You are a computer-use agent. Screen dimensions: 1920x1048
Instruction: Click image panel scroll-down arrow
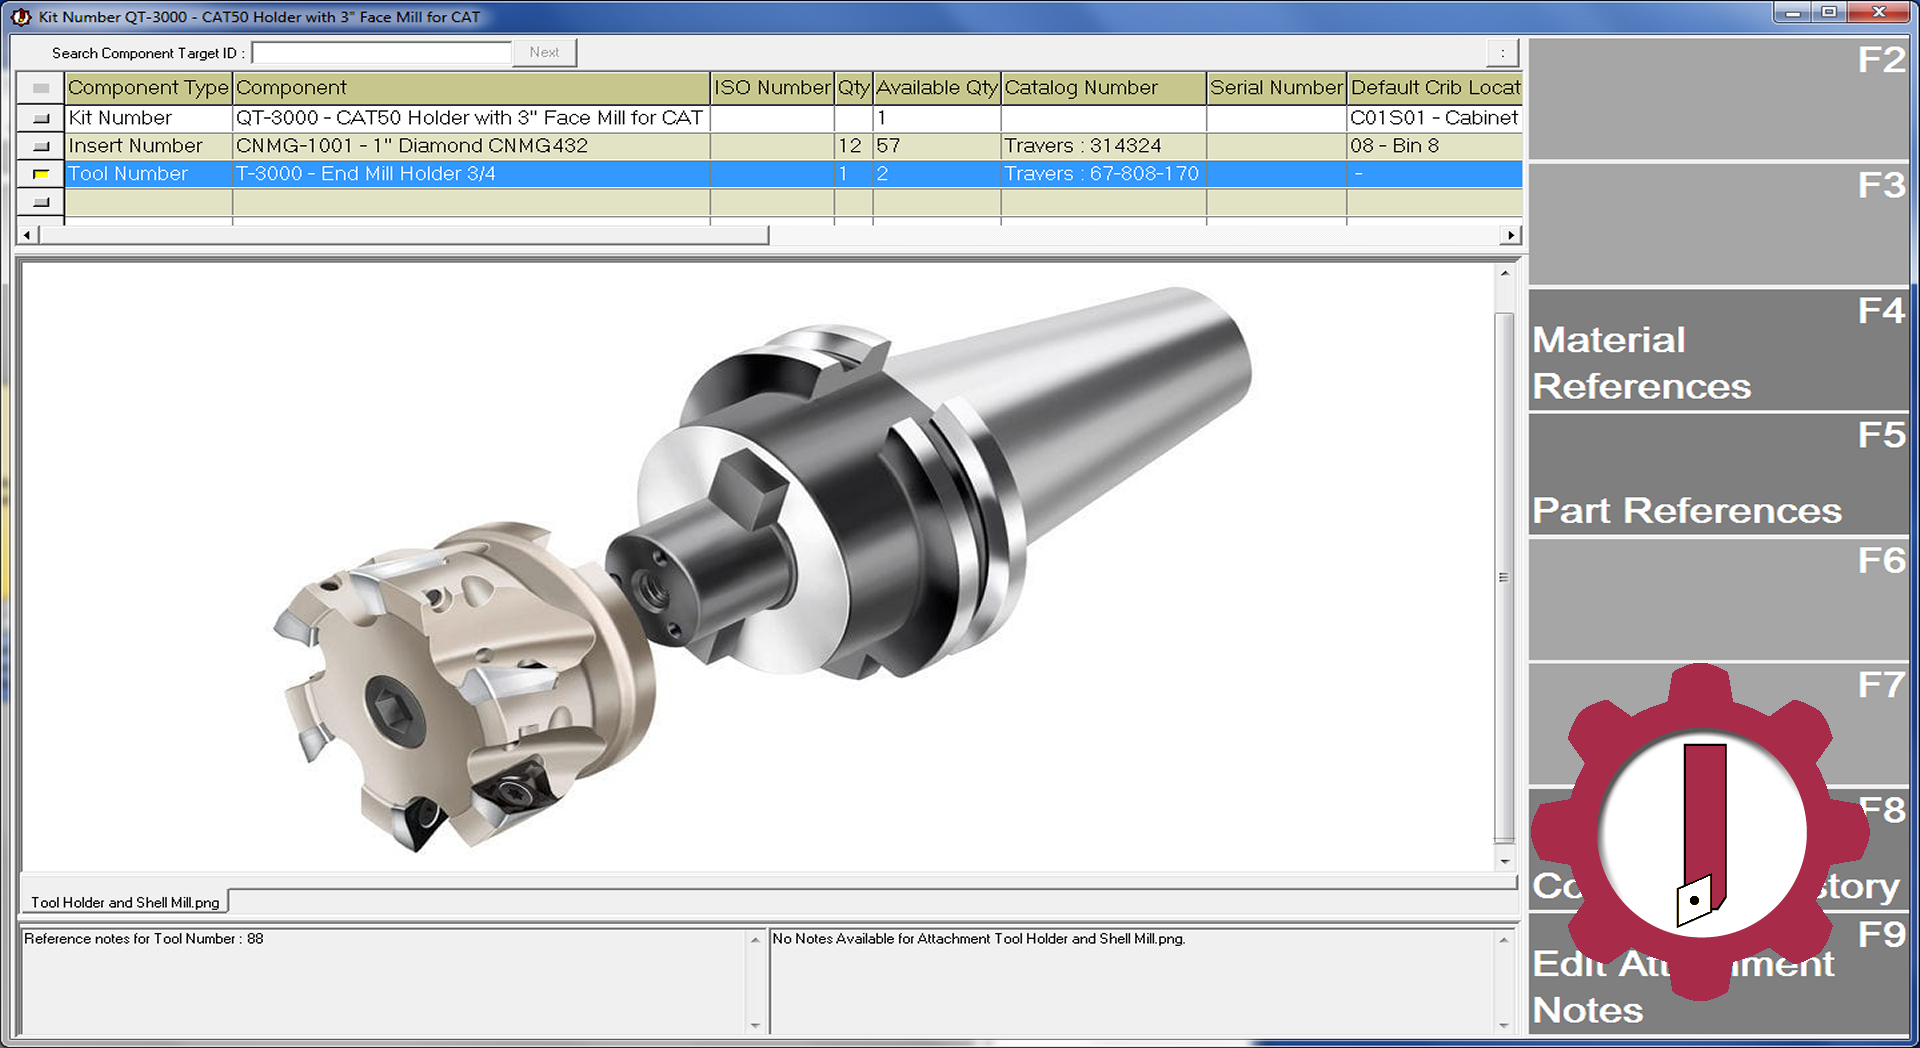click(1505, 861)
